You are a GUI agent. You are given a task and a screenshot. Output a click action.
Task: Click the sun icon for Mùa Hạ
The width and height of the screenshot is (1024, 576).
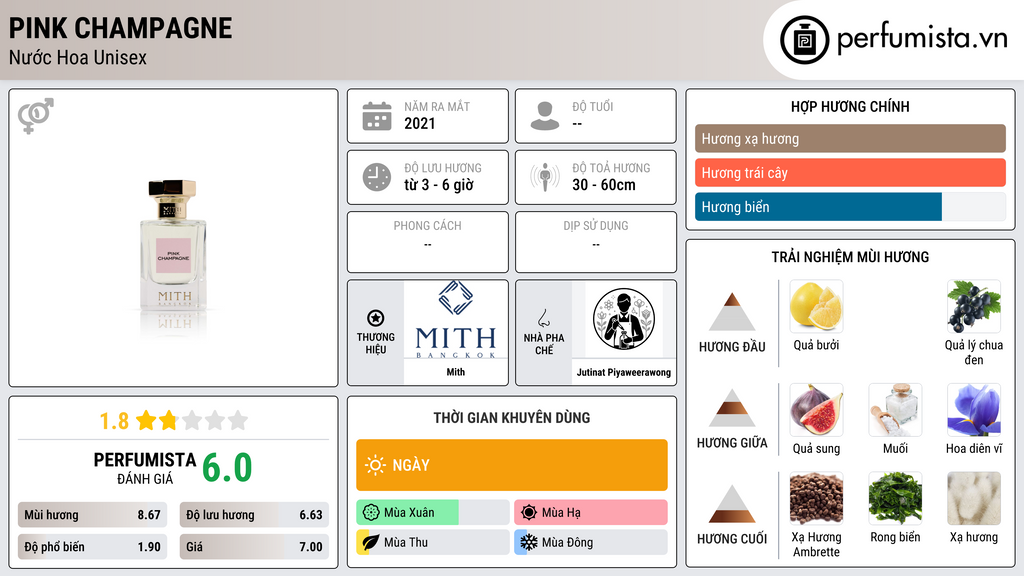tap(529, 513)
